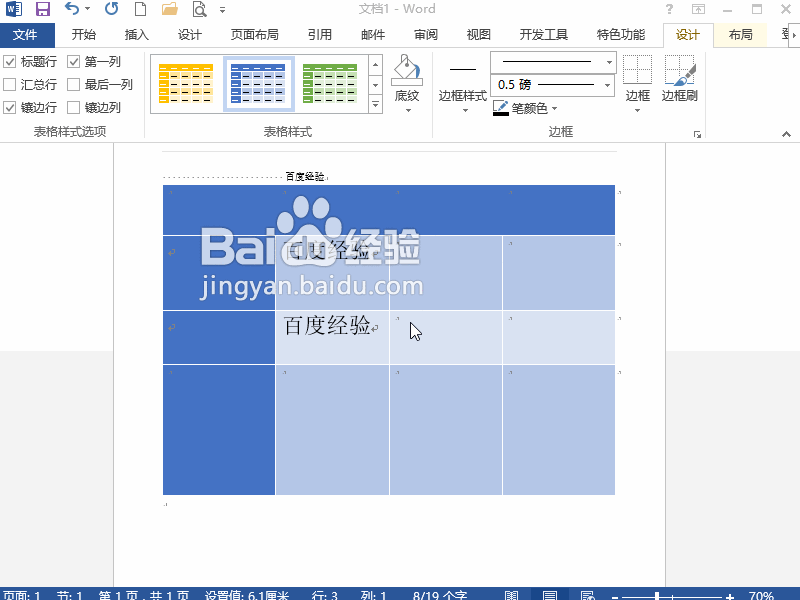This screenshot has width=800, height=600.
Task: Open the Borders (边框) dropdown arrow
Action: pyautogui.click(x=637, y=110)
